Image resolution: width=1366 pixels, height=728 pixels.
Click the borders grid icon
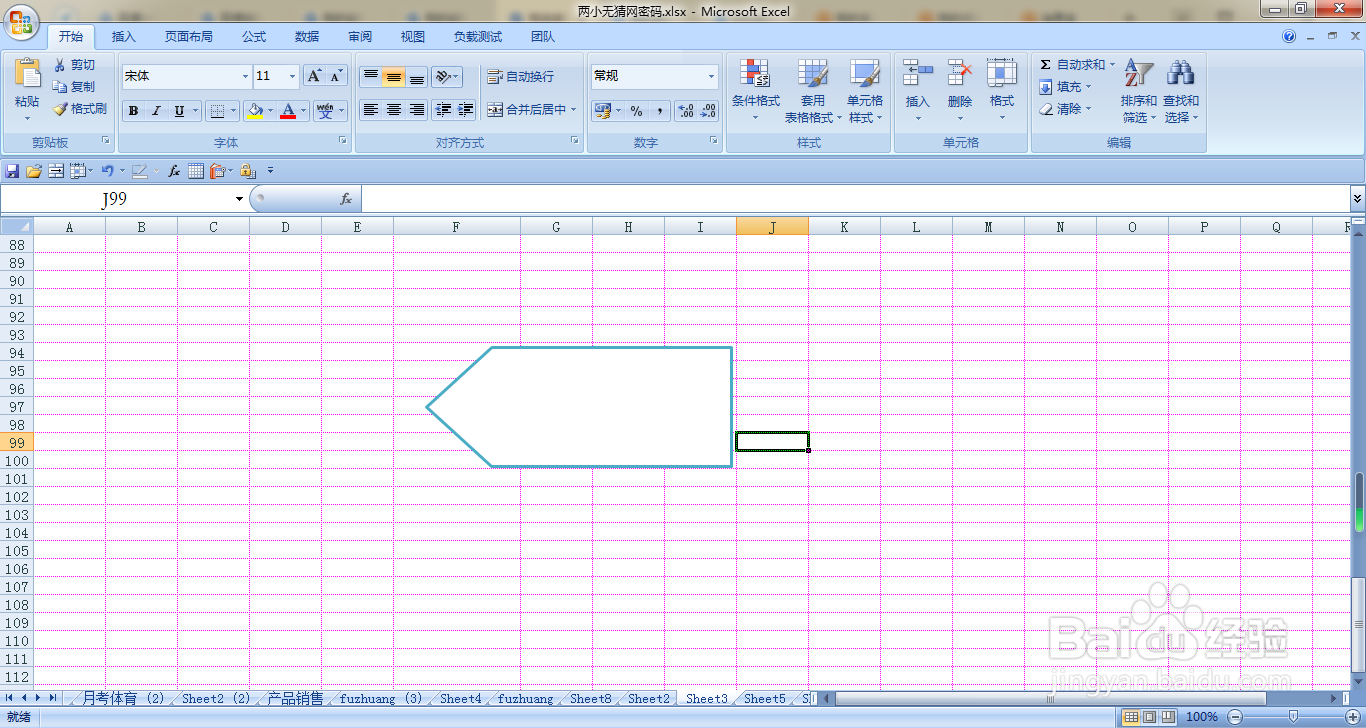click(x=217, y=111)
